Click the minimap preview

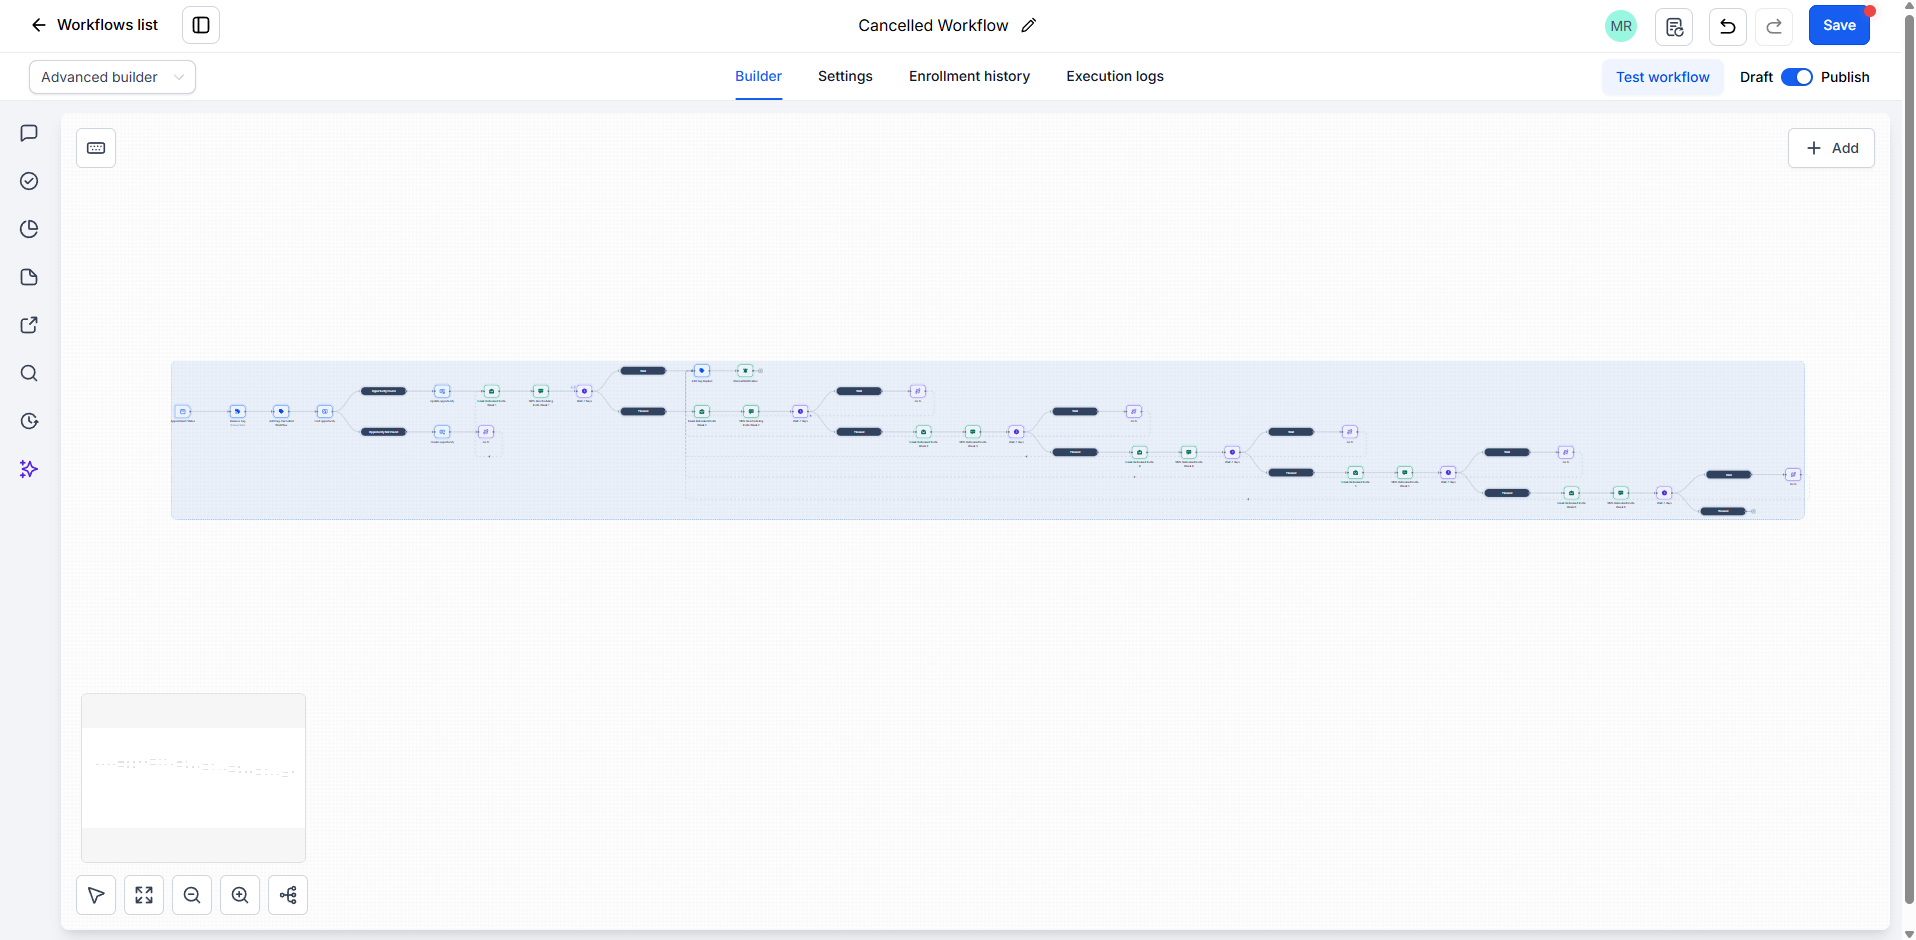tap(193, 778)
